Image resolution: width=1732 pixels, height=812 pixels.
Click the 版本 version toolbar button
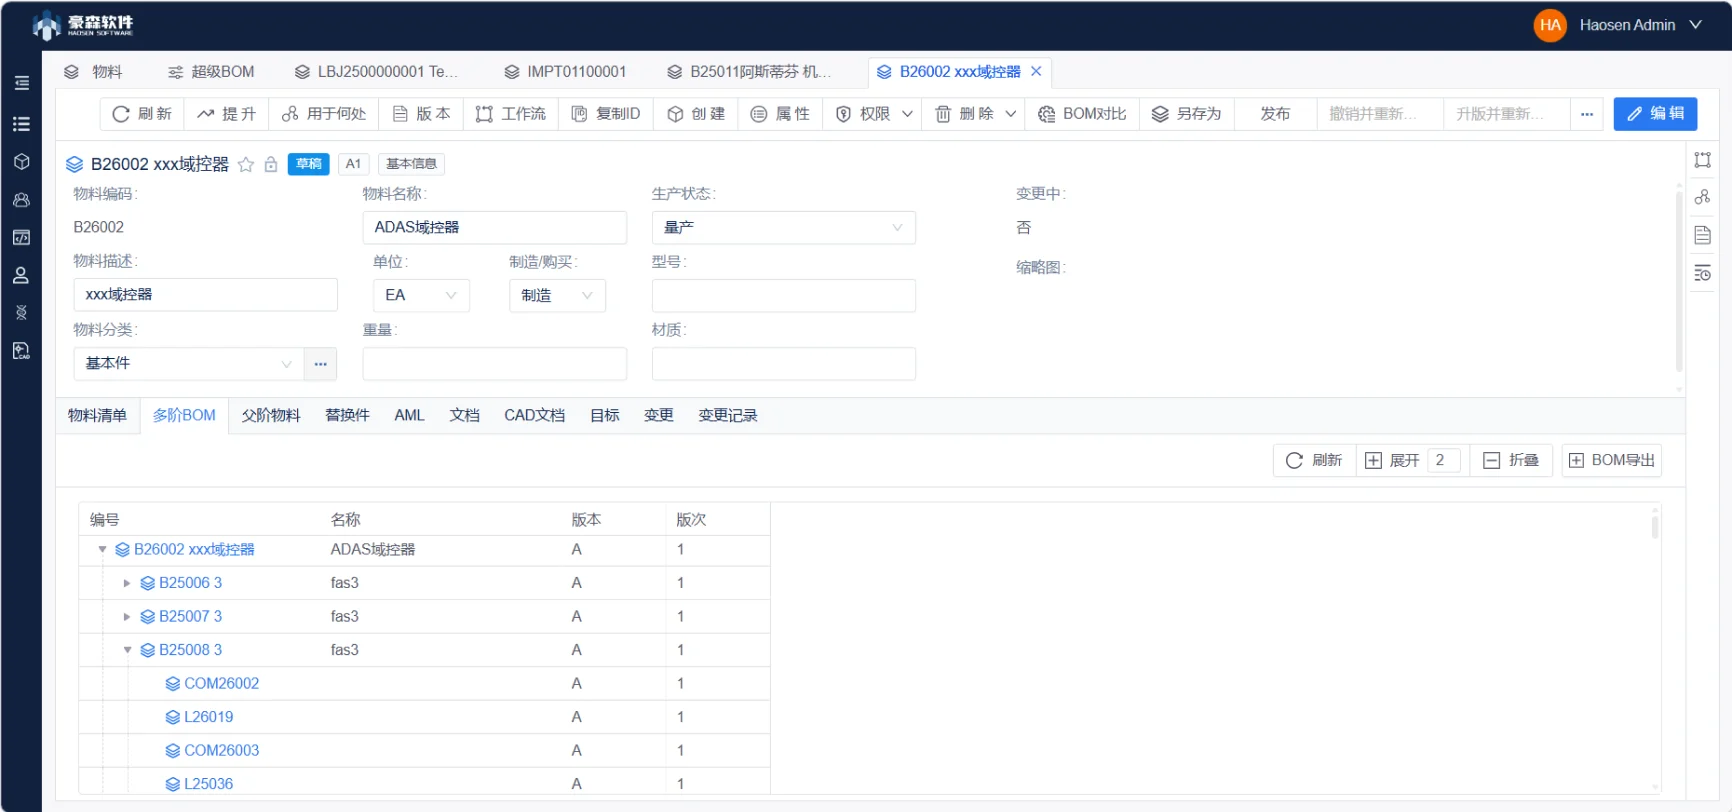pyautogui.click(x=421, y=114)
